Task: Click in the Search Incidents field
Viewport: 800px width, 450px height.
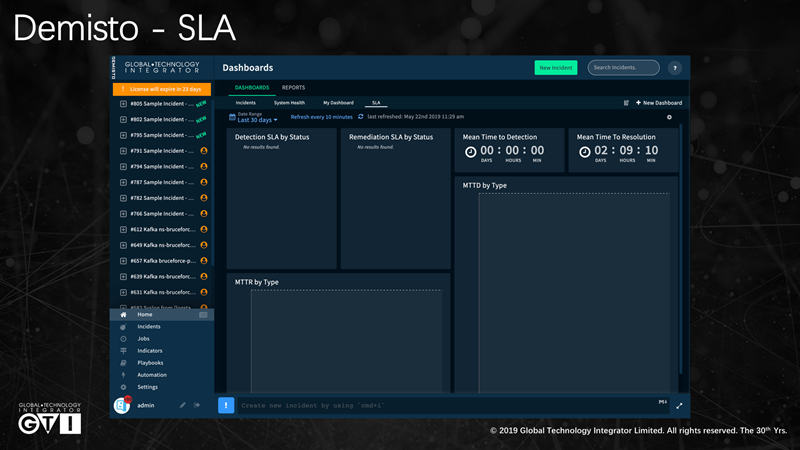Action: tap(623, 67)
